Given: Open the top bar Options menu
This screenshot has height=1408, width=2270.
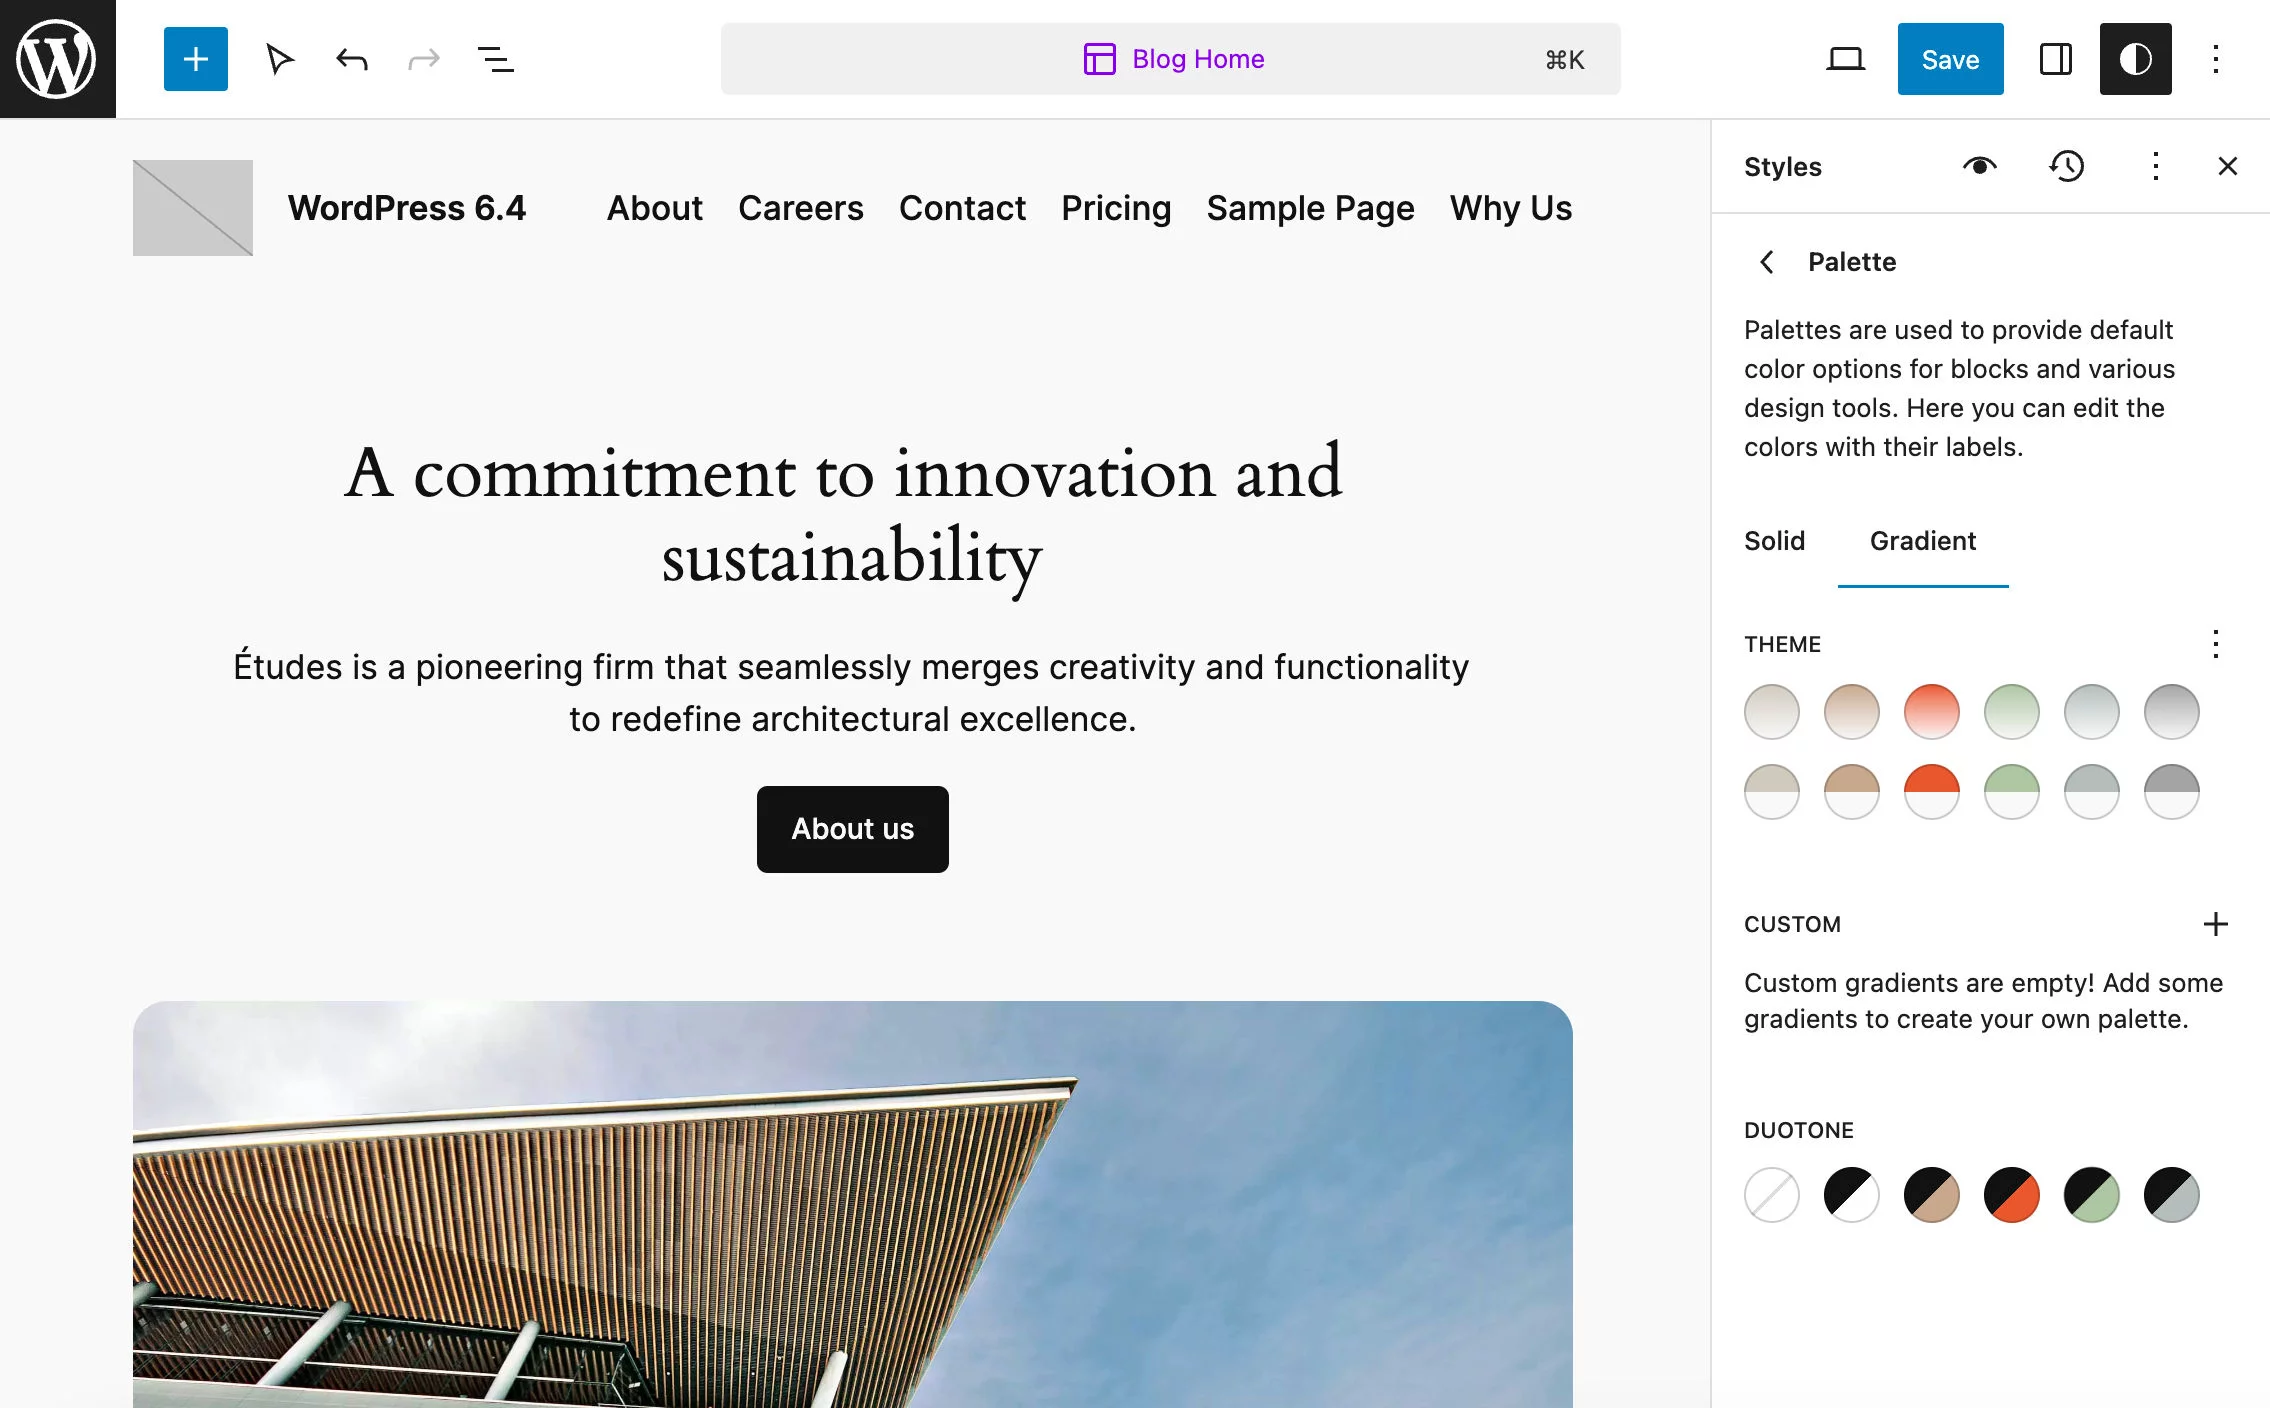Looking at the screenshot, I should coord(2215,59).
